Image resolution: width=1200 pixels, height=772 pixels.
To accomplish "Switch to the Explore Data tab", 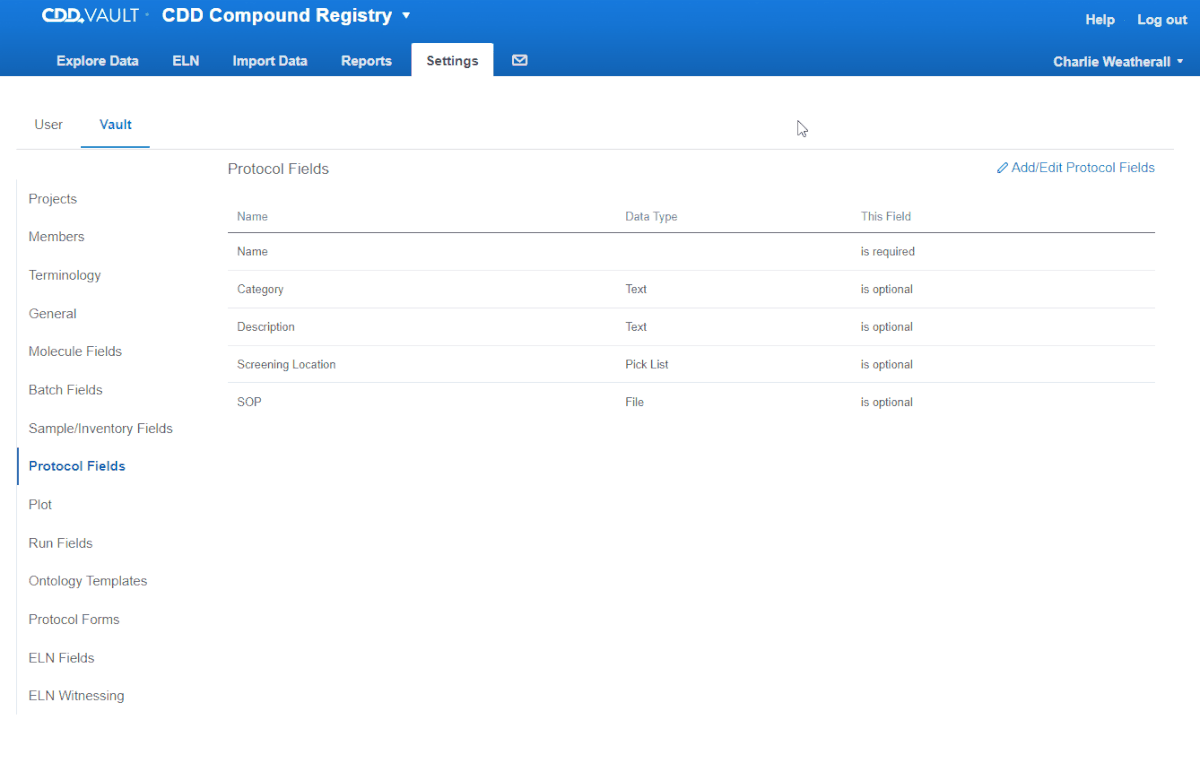I will click(x=97, y=61).
